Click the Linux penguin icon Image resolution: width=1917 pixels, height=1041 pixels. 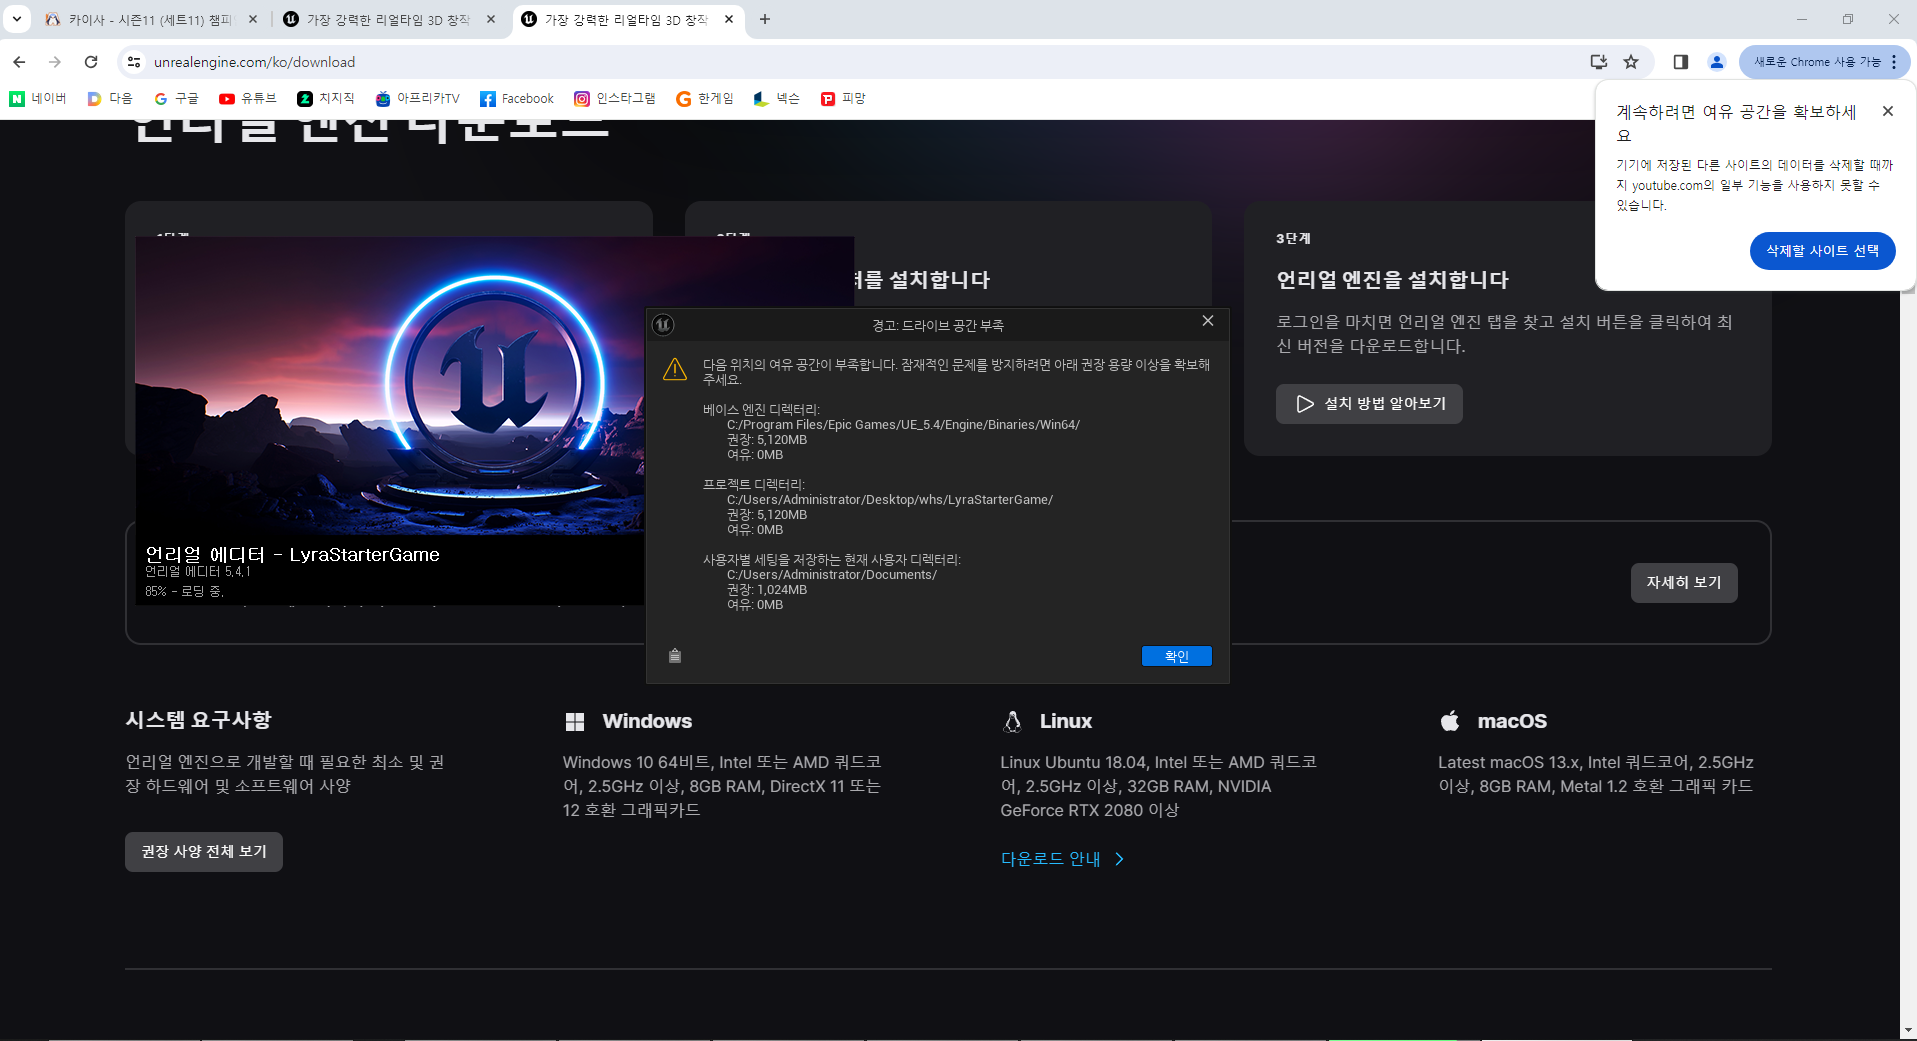point(1013,721)
